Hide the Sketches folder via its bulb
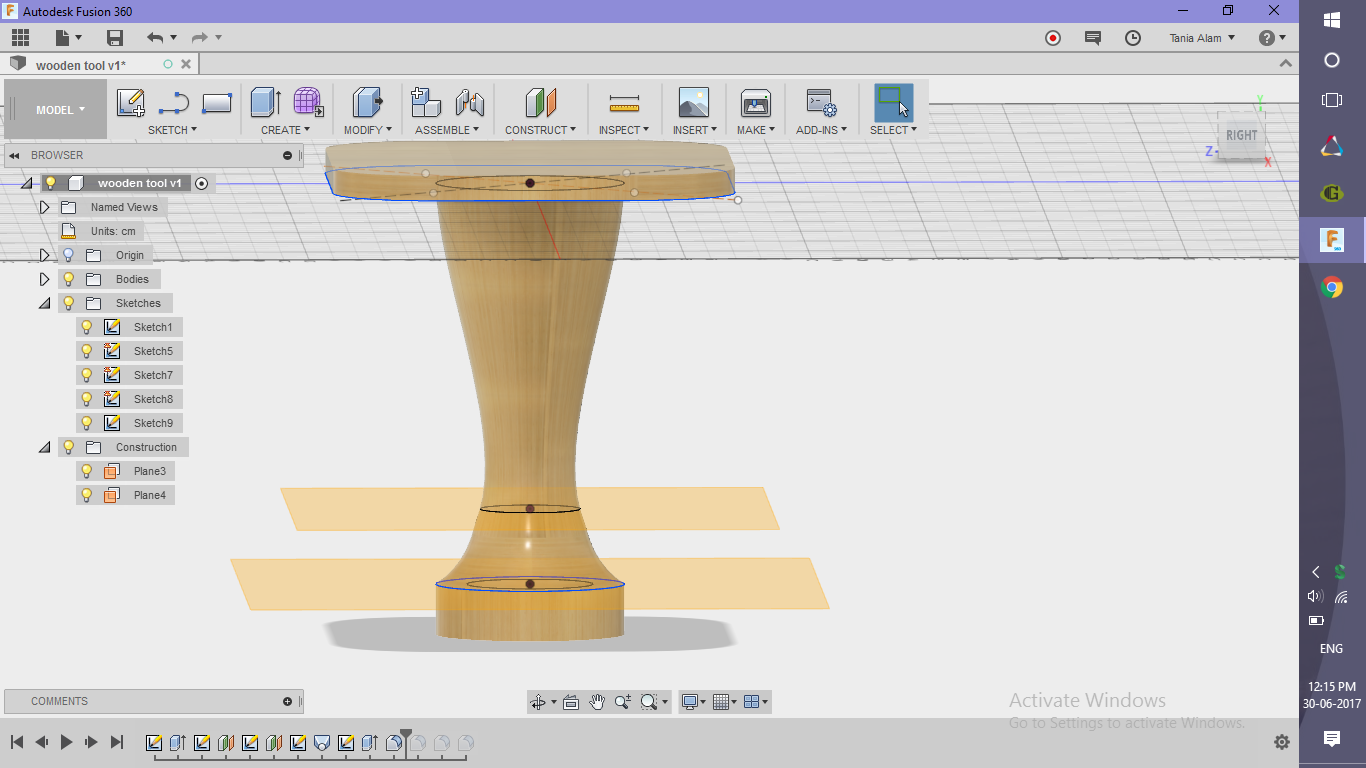Screen dimensions: 1366x768 pyautogui.click(x=69, y=303)
